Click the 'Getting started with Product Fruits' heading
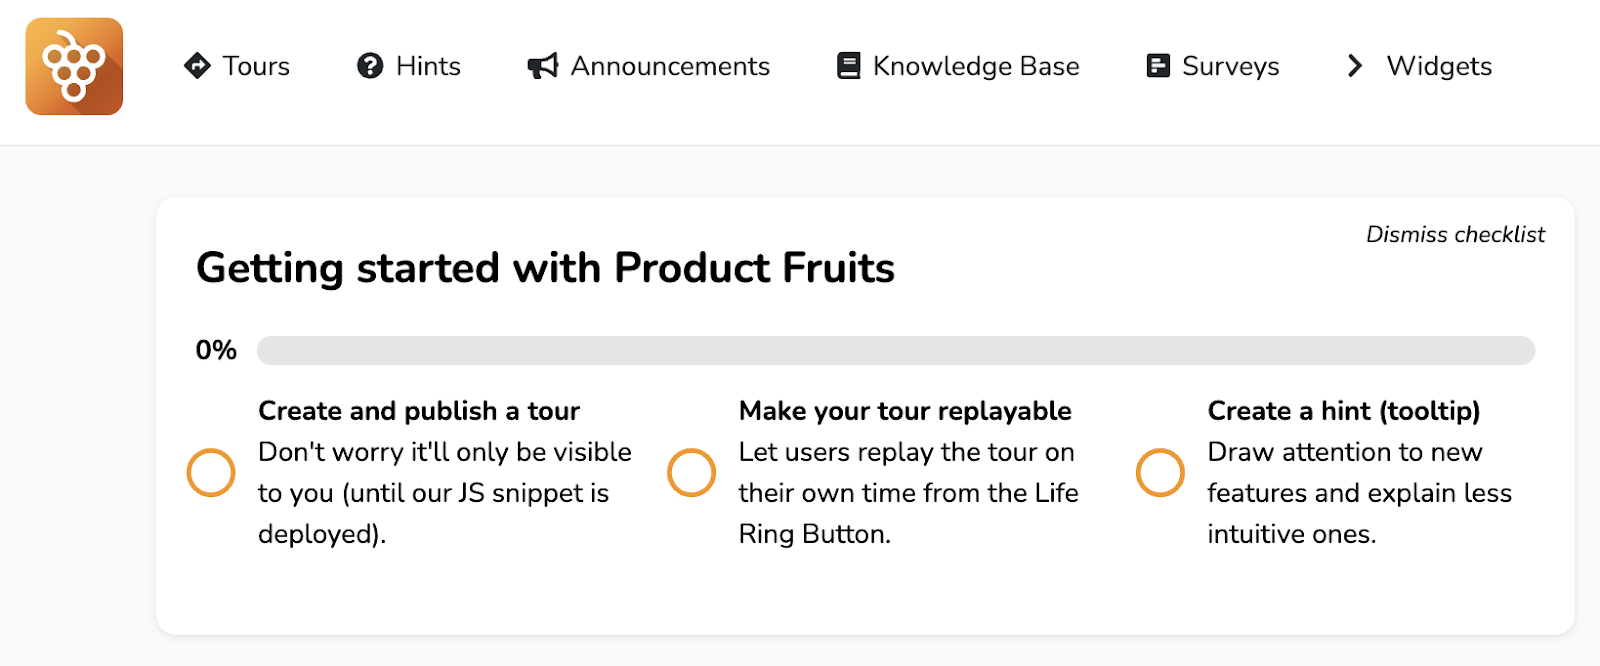The width and height of the screenshot is (1600, 666). coord(546,268)
